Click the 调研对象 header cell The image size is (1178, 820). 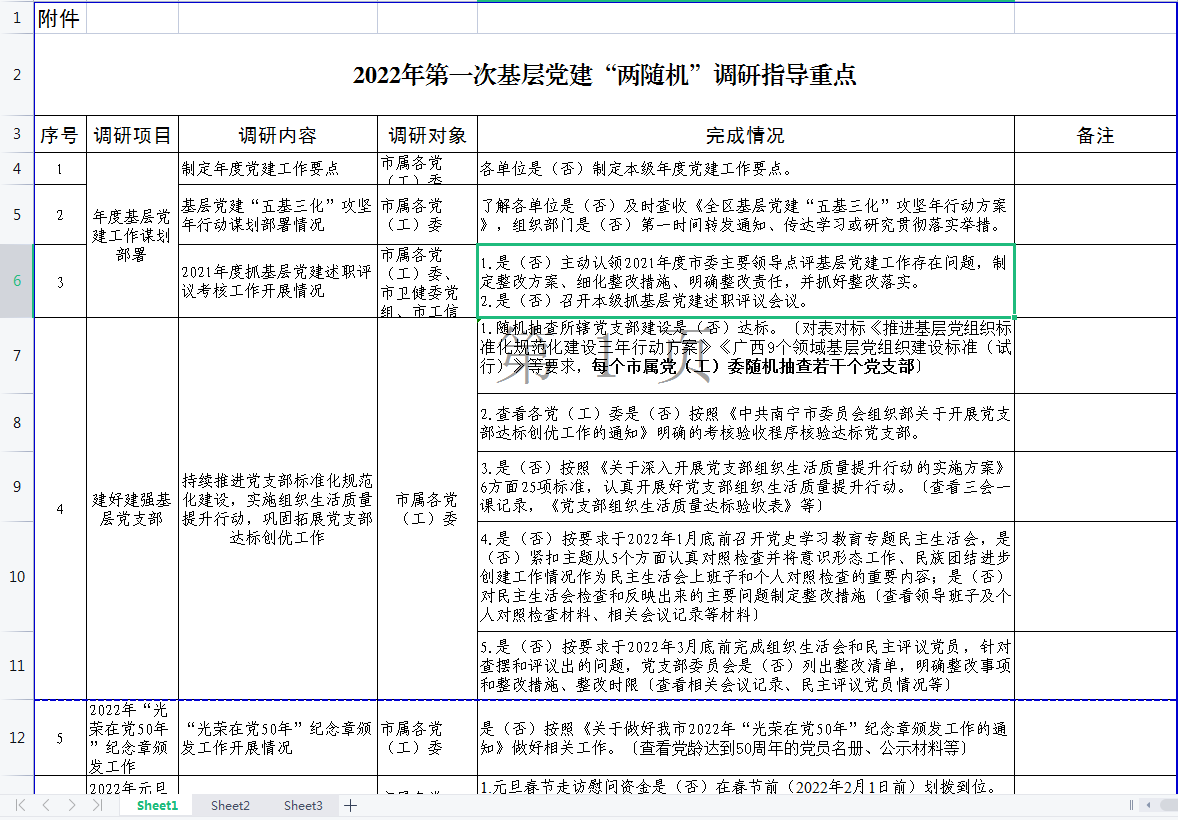pyautogui.click(x=427, y=135)
